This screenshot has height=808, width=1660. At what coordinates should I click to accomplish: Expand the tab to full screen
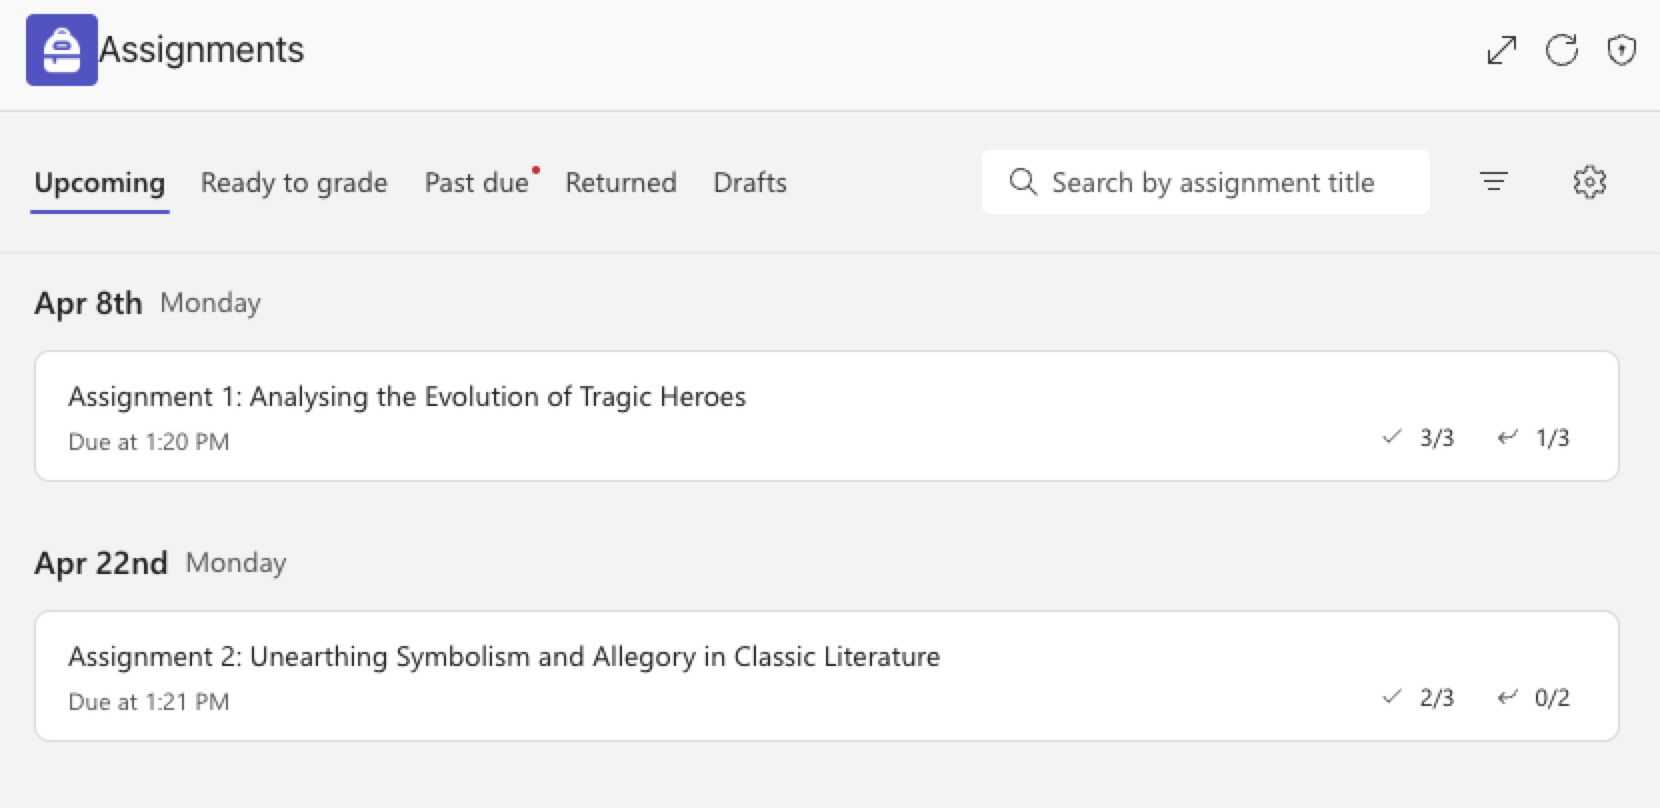[x=1502, y=50]
